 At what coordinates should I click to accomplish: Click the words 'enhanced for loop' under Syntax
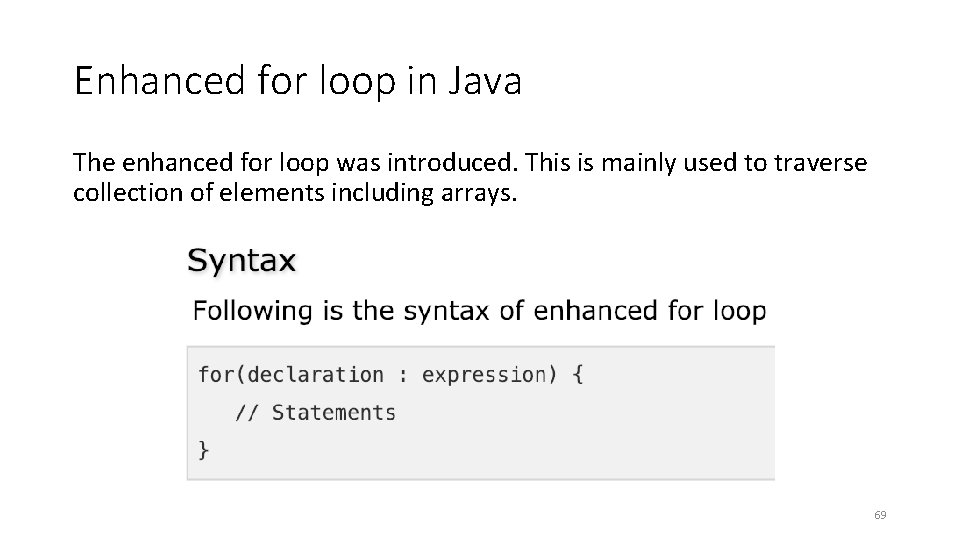tap(650, 310)
